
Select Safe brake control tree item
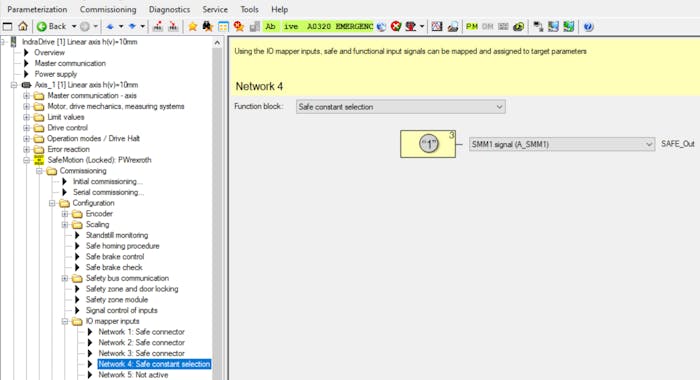[115, 257]
